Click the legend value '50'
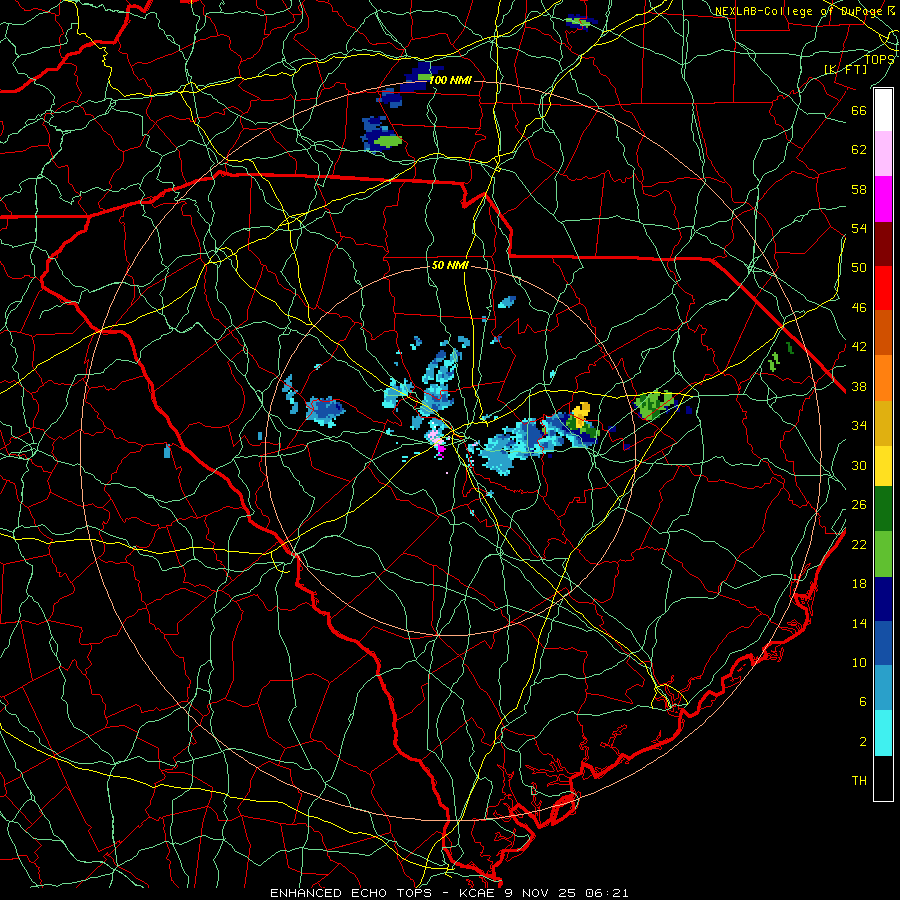Viewport: 900px width, 900px height. [x=859, y=268]
